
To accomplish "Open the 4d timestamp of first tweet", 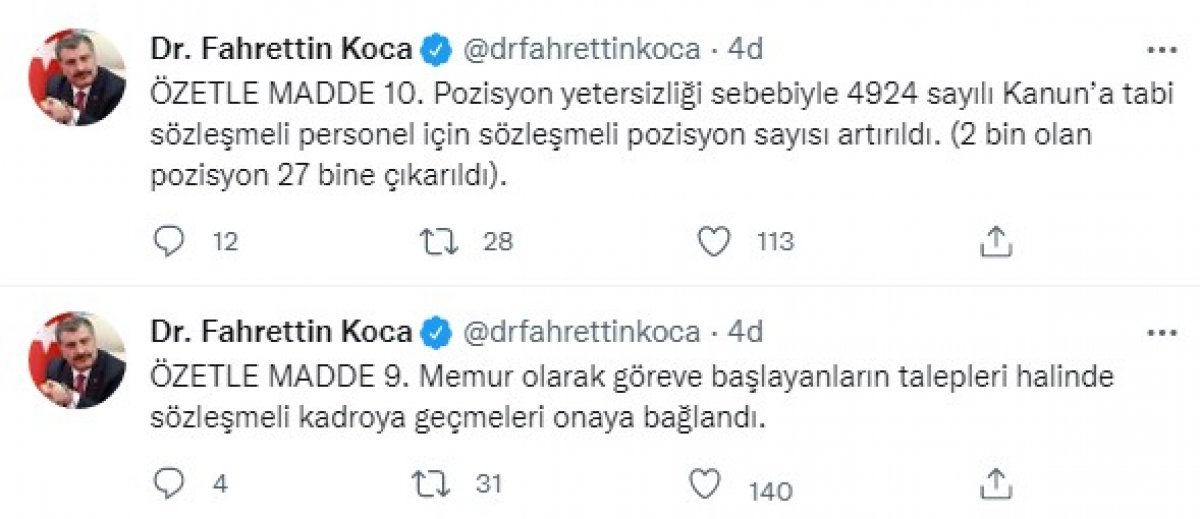I will click(745, 48).
